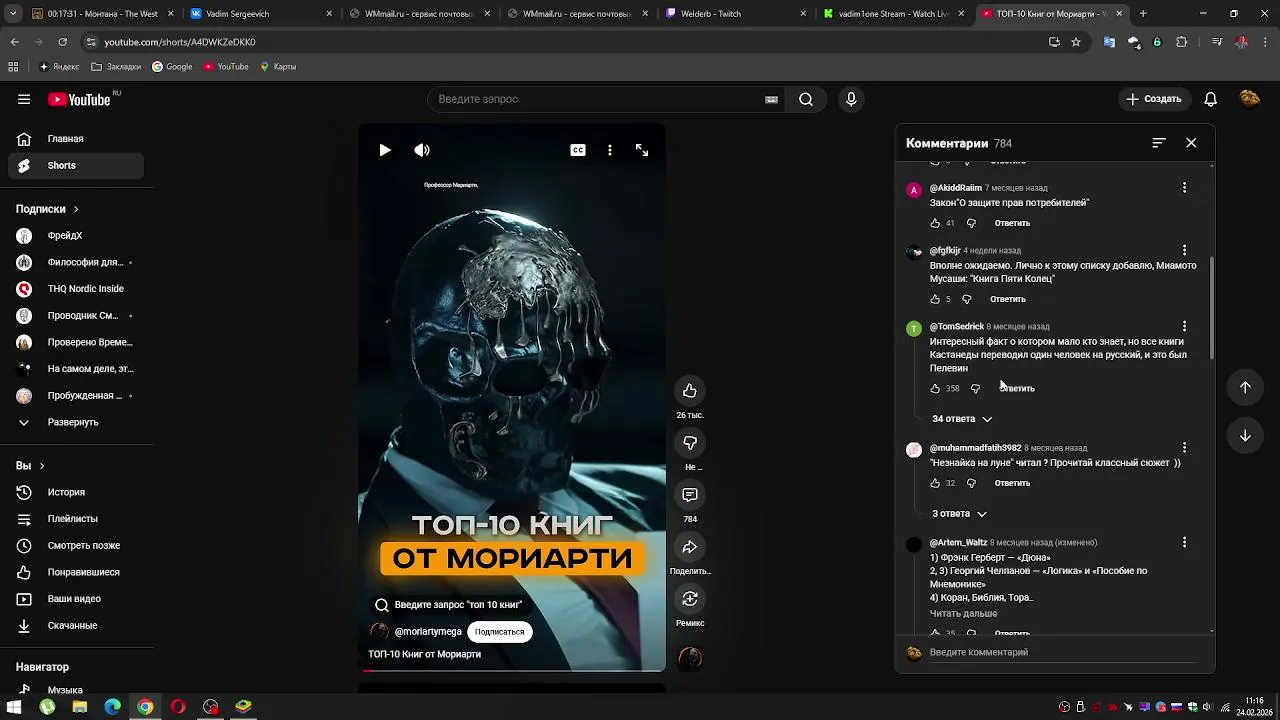This screenshot has width=1280, height=720.
Task: Mute the Shorts video volume
Action: tap(422, 150)
